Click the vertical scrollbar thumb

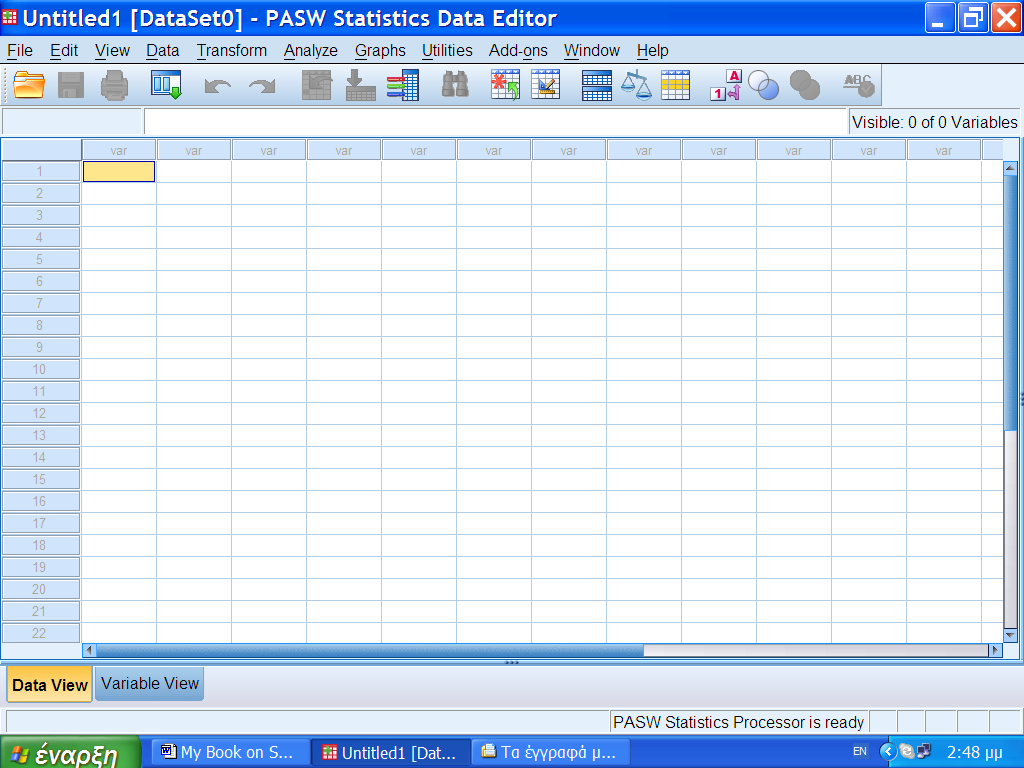pos(1010,302)
